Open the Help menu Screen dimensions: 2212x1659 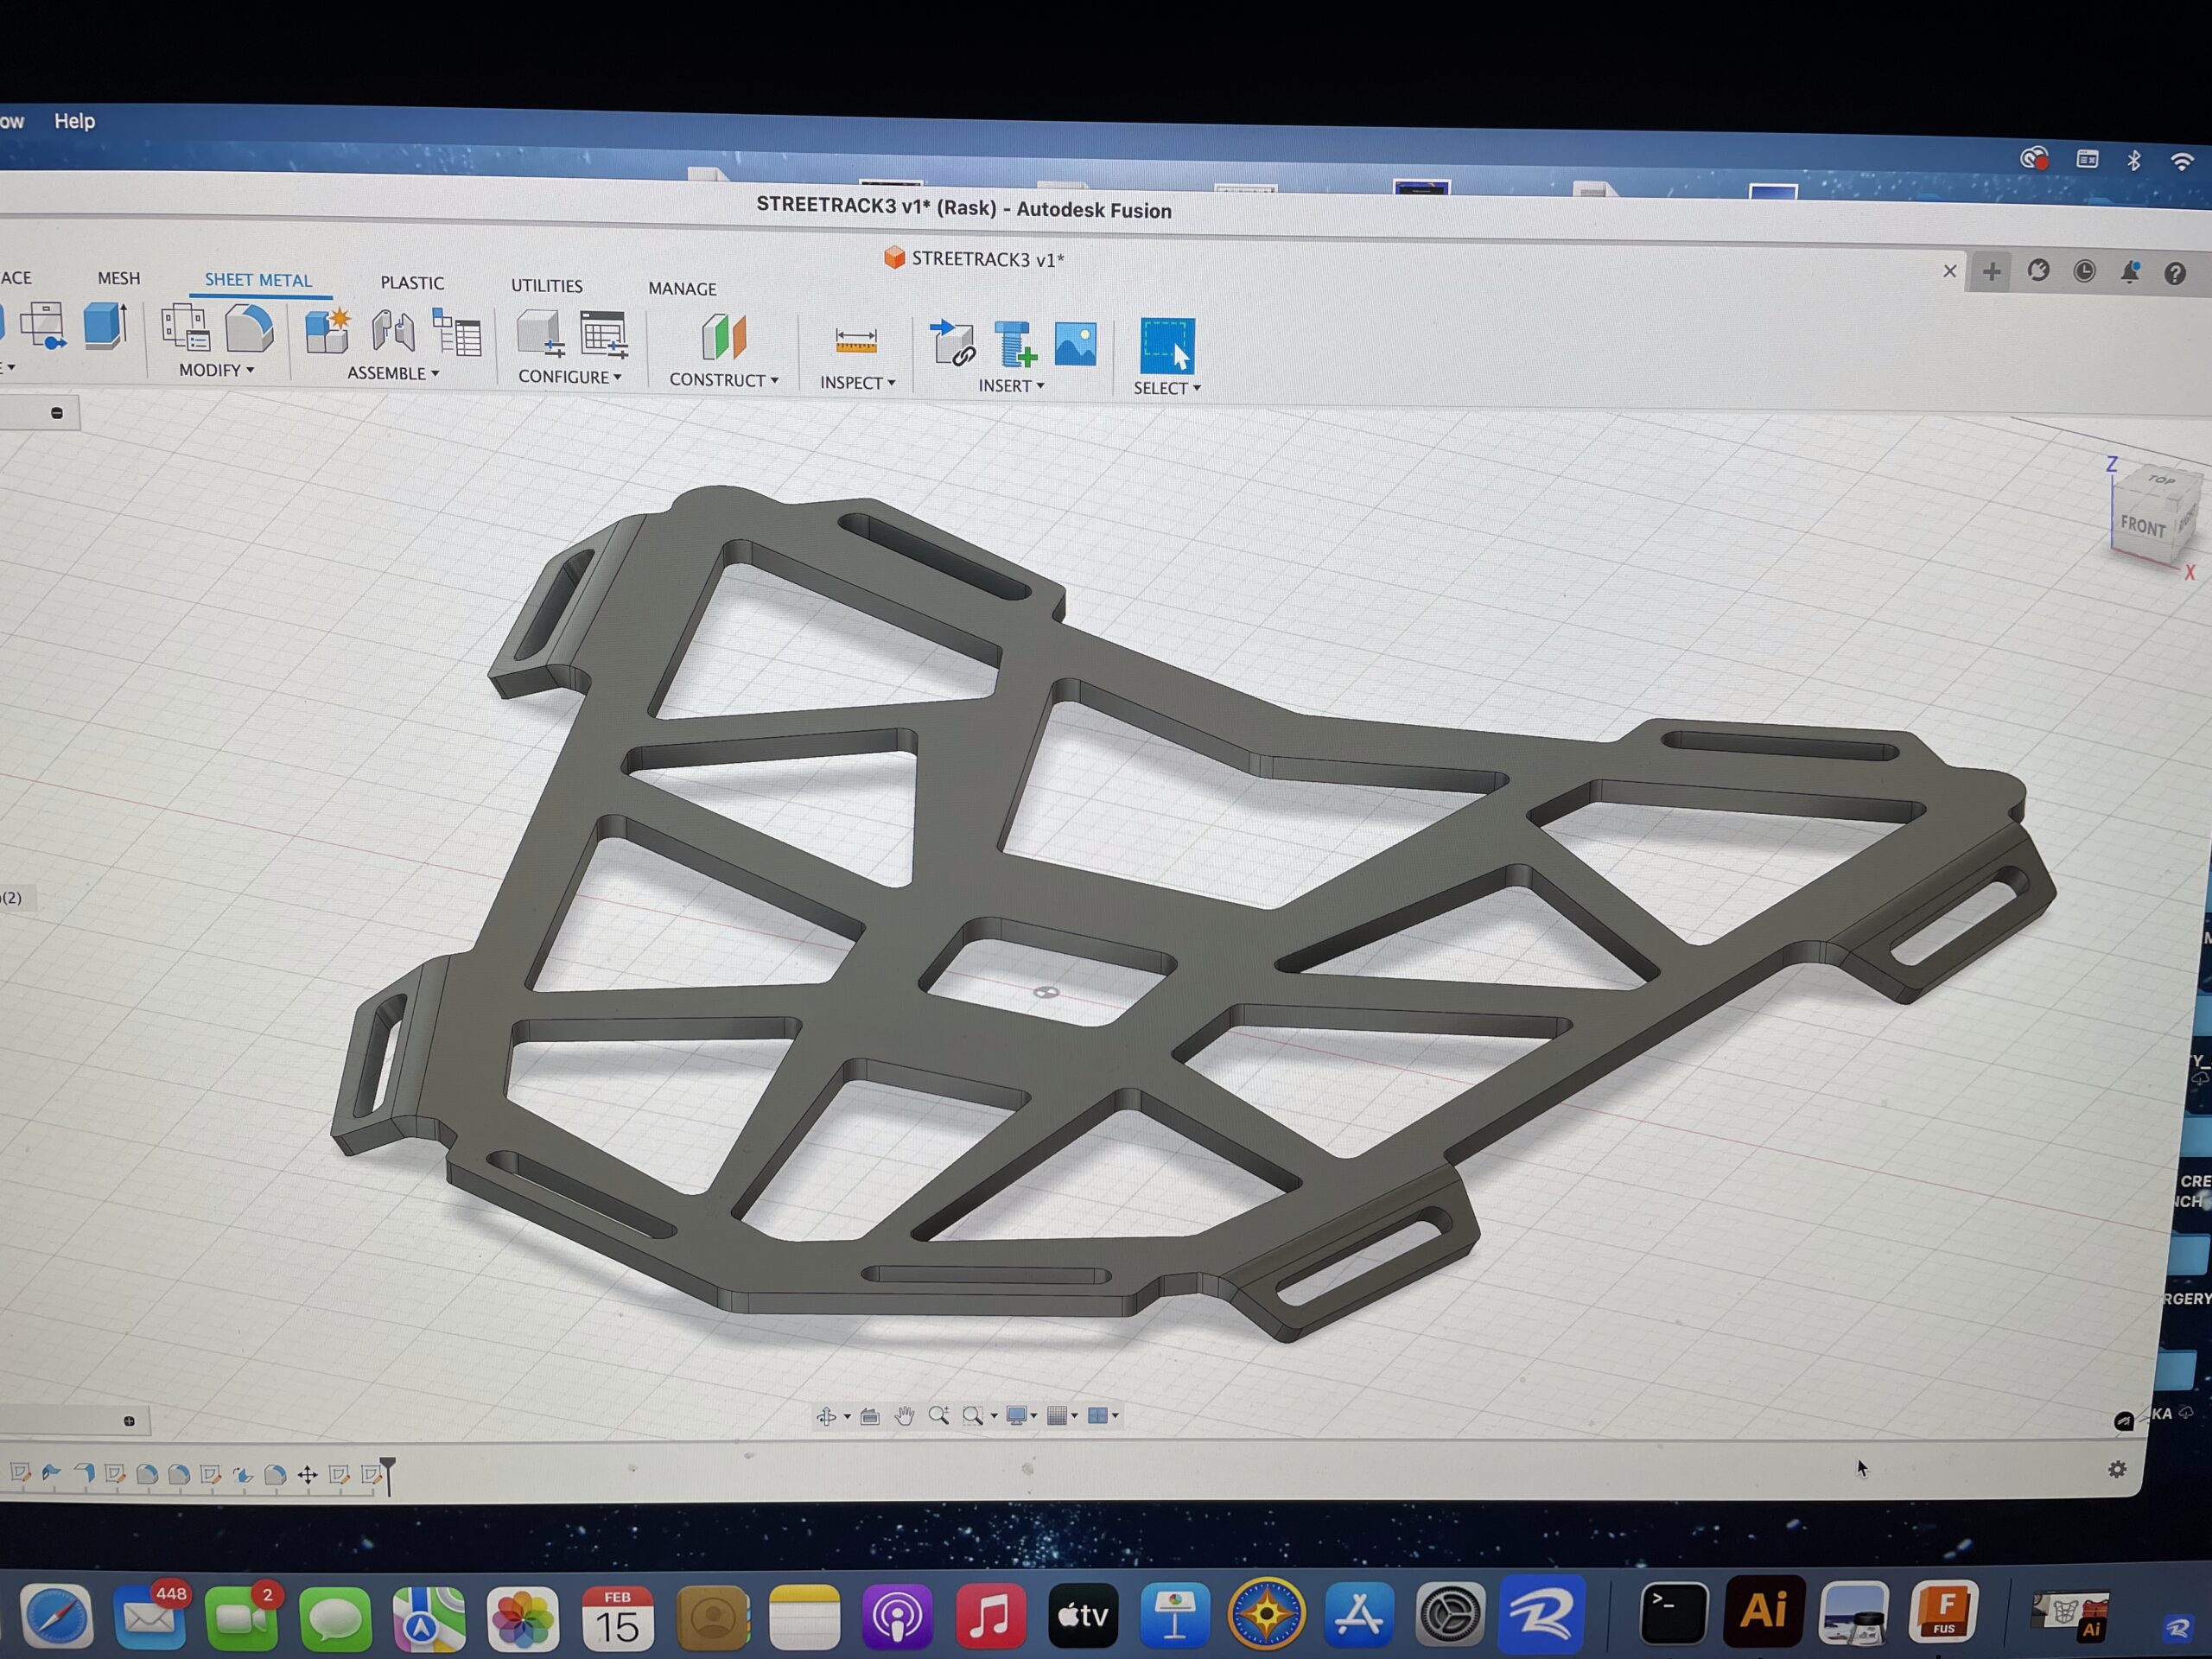pos(75,121)
